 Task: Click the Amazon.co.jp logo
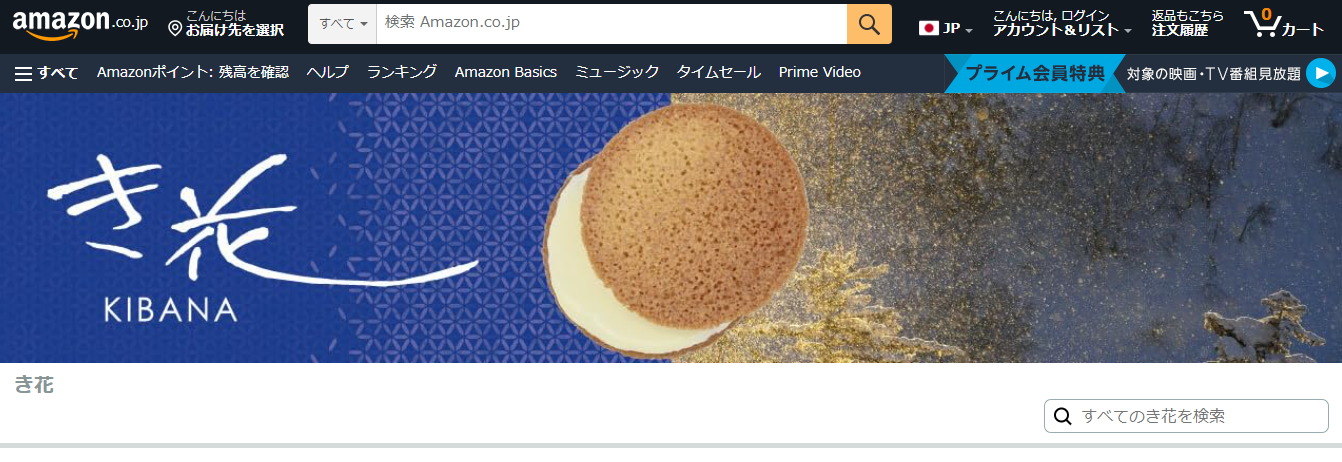80,25
